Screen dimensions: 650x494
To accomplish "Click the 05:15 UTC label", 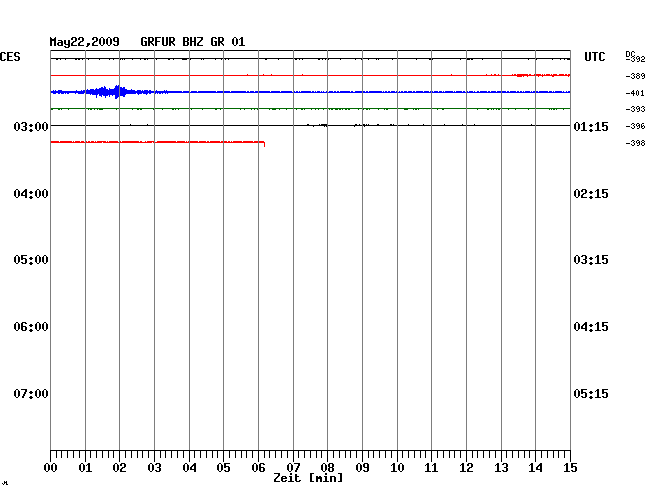I will [591, 393].
